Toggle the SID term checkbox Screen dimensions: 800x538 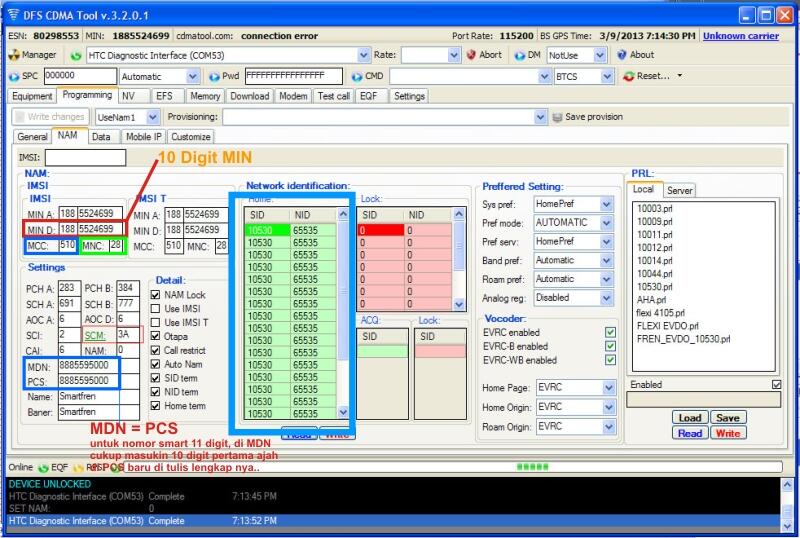click(156, 378)
